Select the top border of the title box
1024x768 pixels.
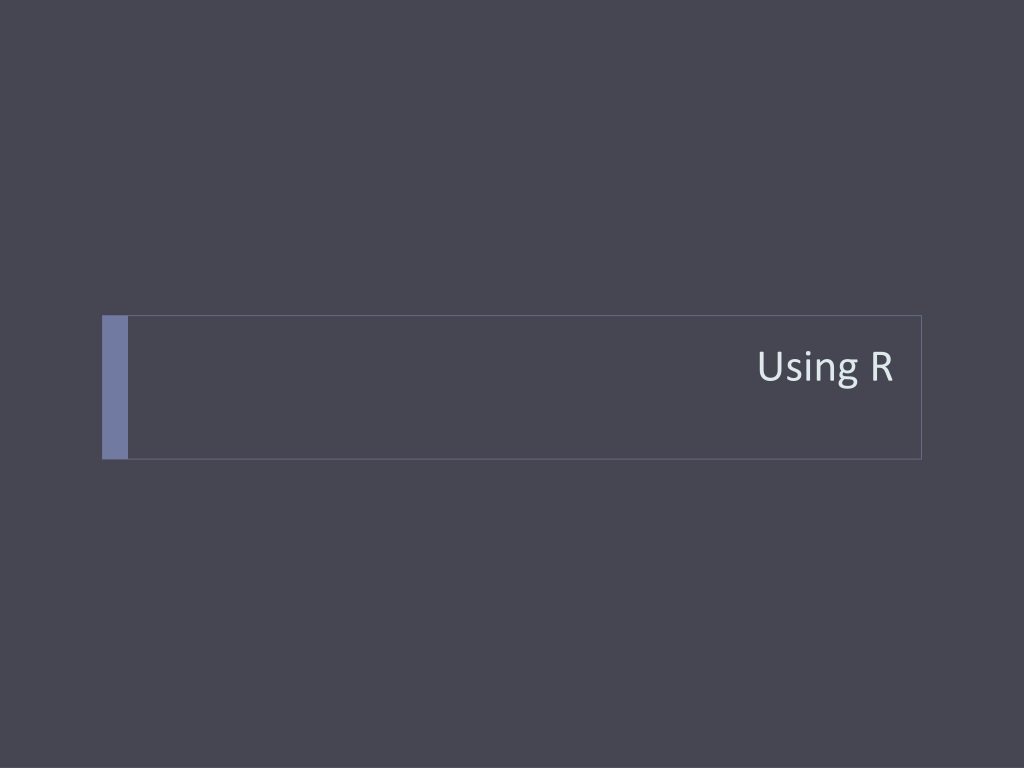(524, 315)
